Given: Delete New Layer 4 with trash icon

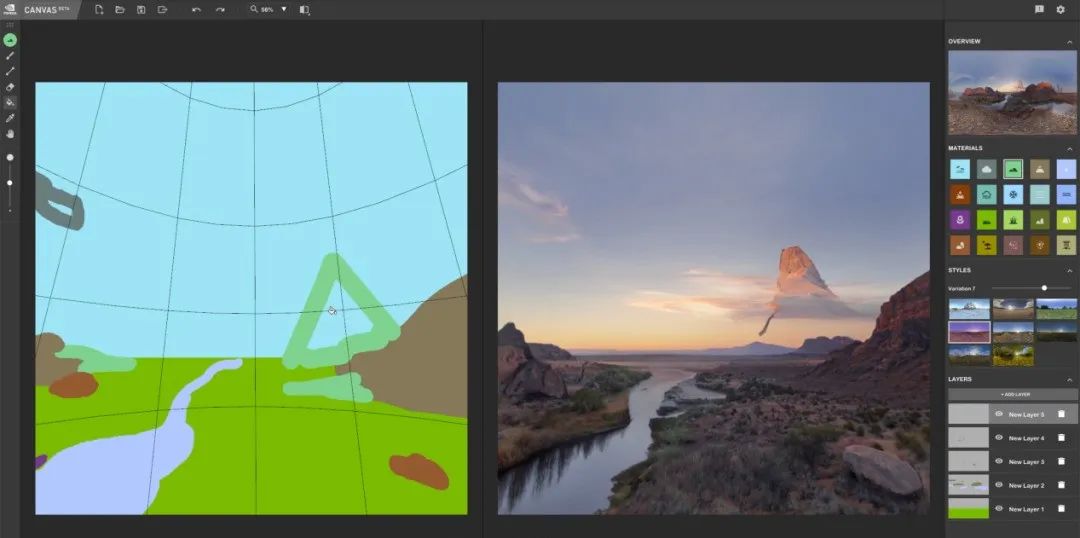Looking at the screenshot, I should point(1061,437).
